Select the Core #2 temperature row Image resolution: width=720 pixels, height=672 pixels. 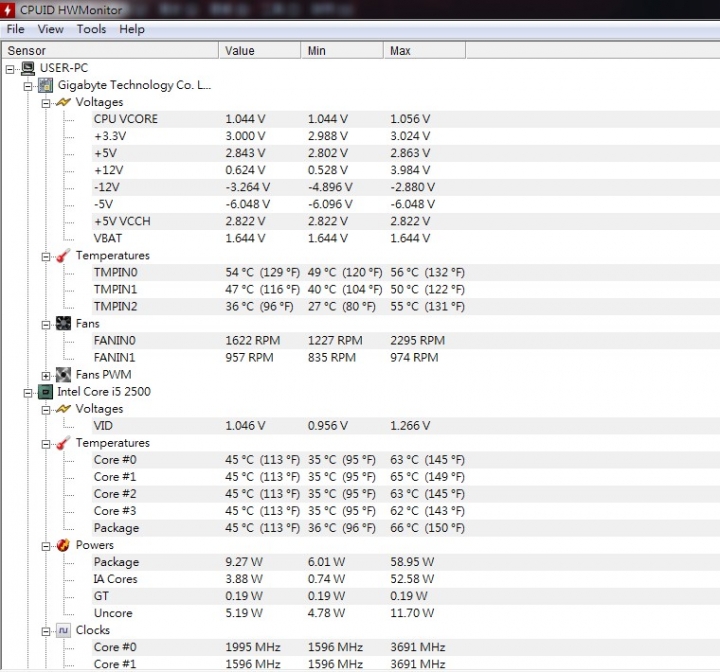pyautogui.click(x=405, y=494)
